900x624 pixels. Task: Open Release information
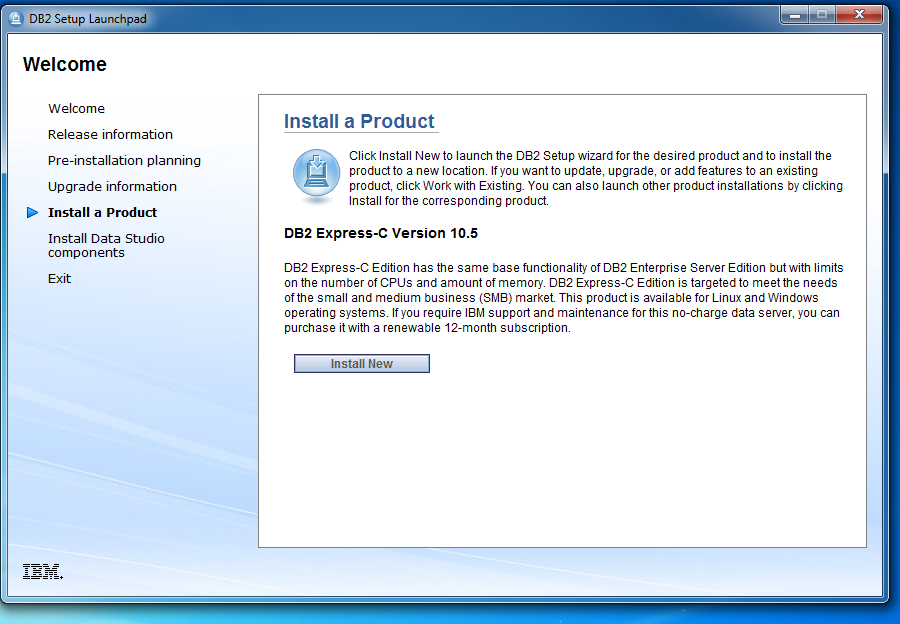(110, 134)
